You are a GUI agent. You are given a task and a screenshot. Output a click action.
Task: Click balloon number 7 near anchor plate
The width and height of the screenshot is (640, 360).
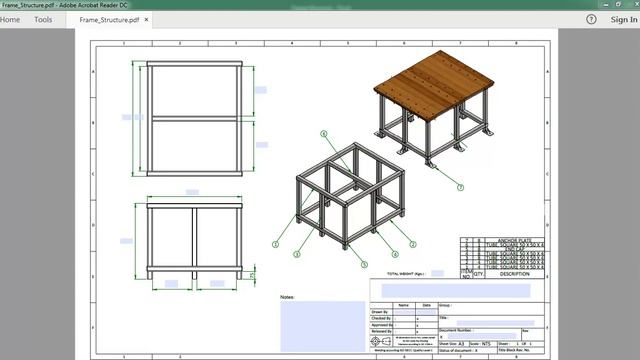click(x=460, y=187)
